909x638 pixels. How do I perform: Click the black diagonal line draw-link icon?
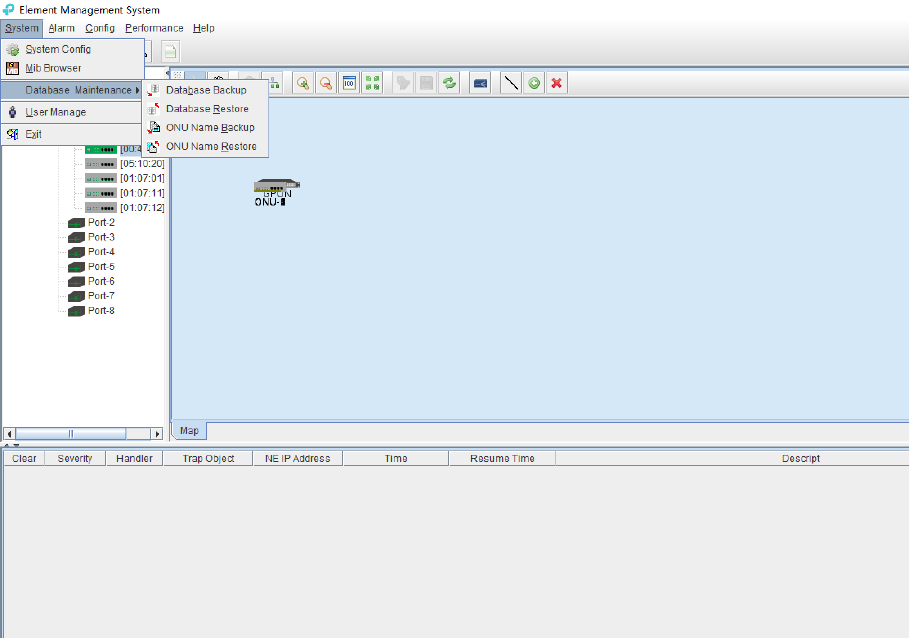tap(511, 83)
